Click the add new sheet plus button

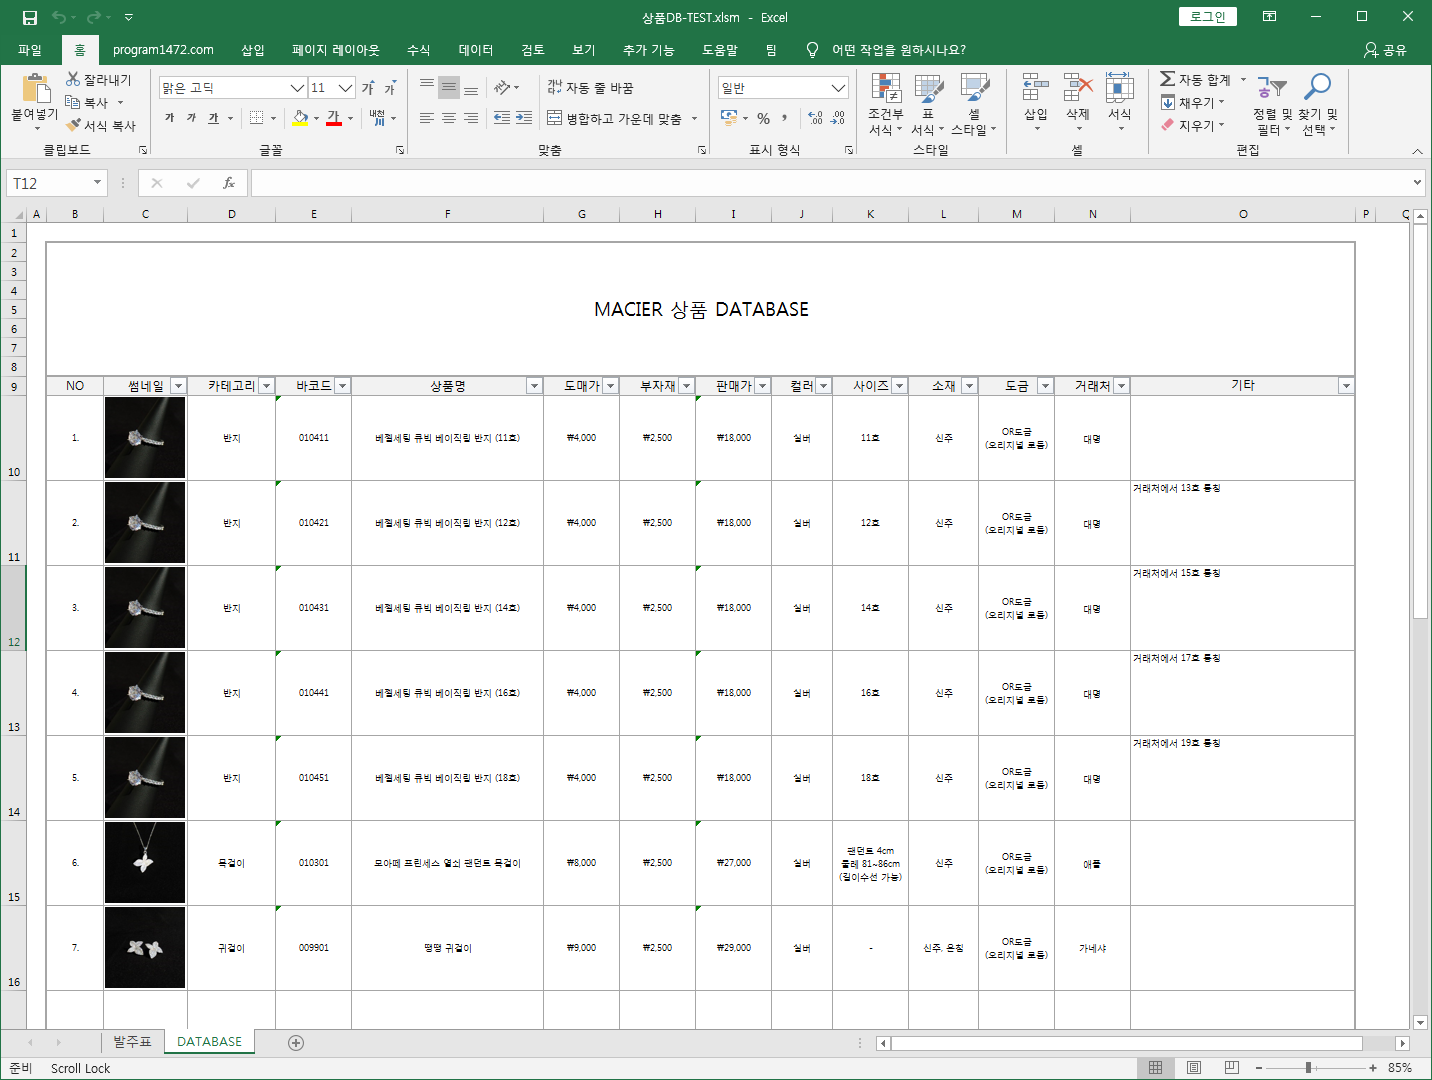tap(296, 1043)
